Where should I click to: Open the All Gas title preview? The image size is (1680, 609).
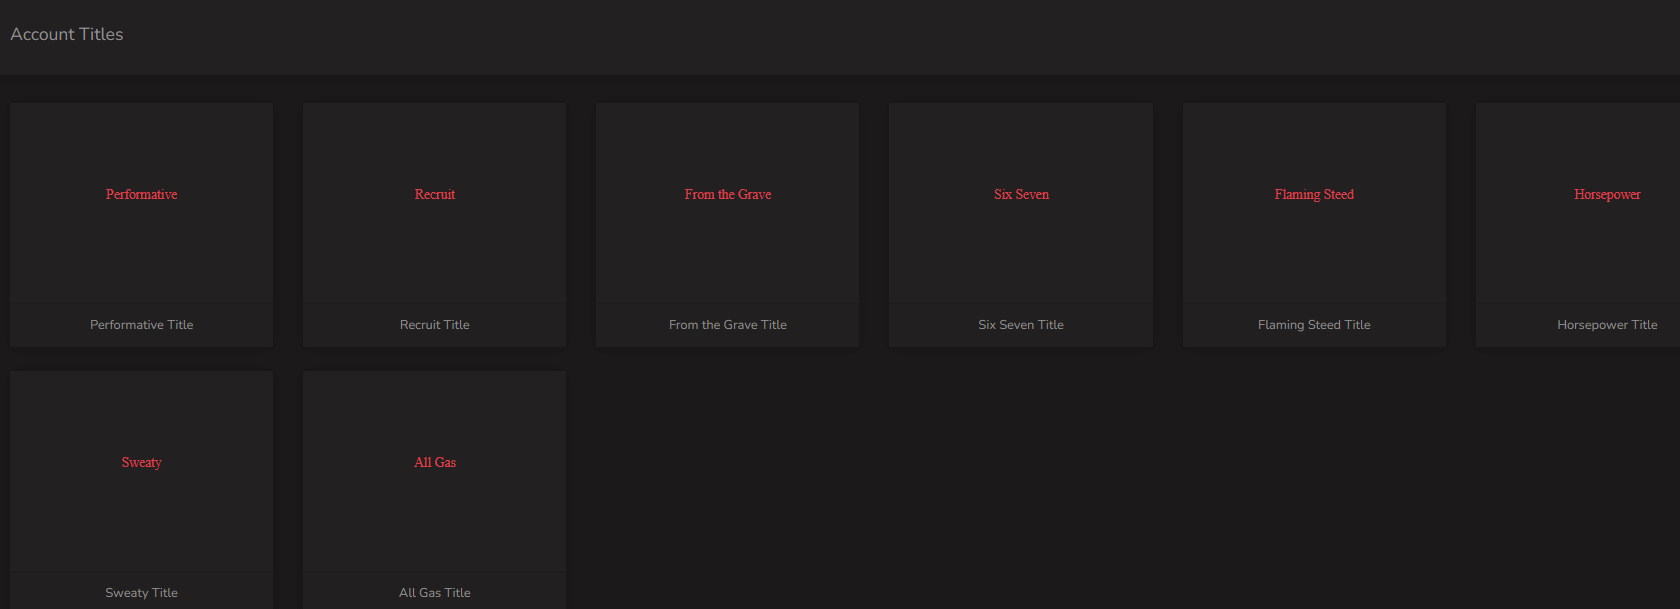[434, 471]
